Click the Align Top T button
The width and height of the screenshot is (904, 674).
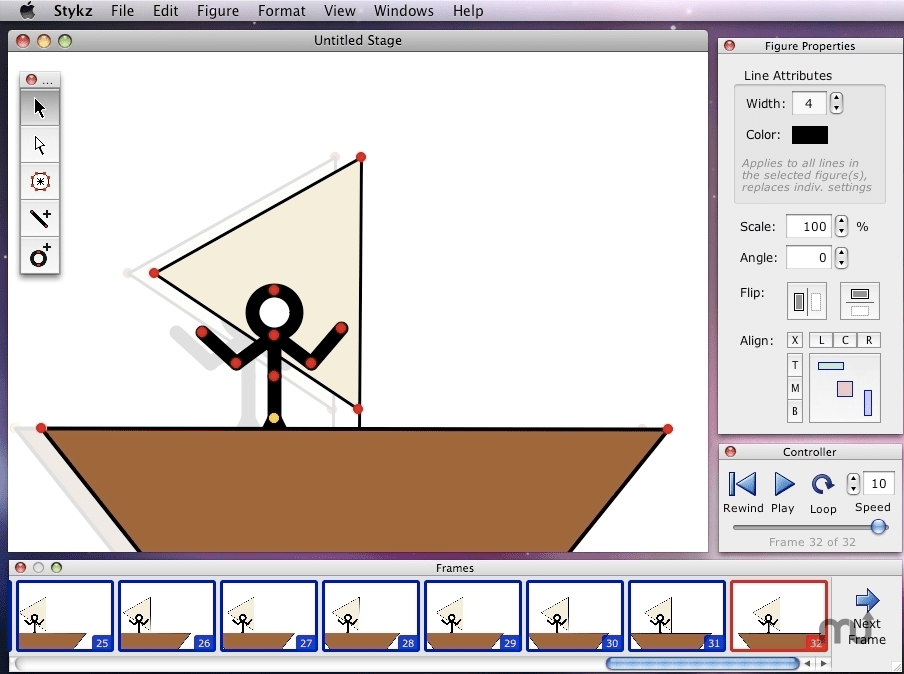[794, 365]
